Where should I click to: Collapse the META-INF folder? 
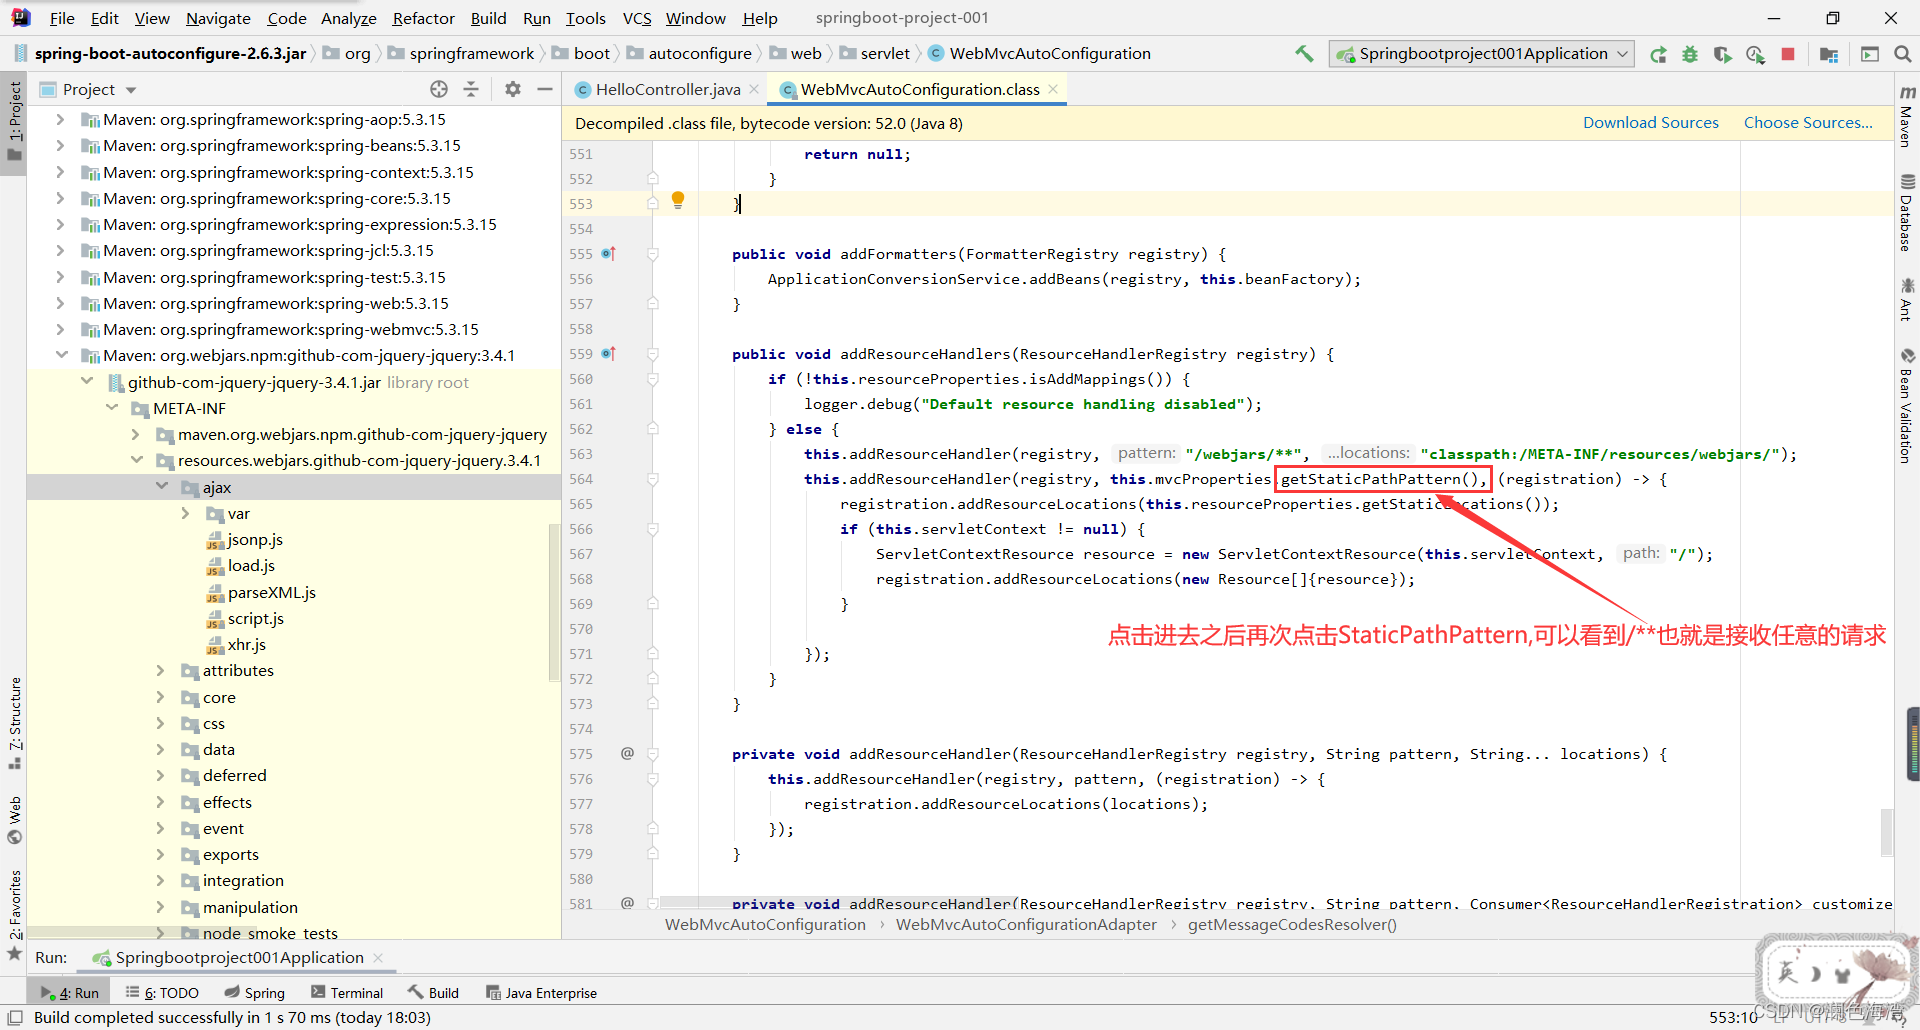(112, 408)
